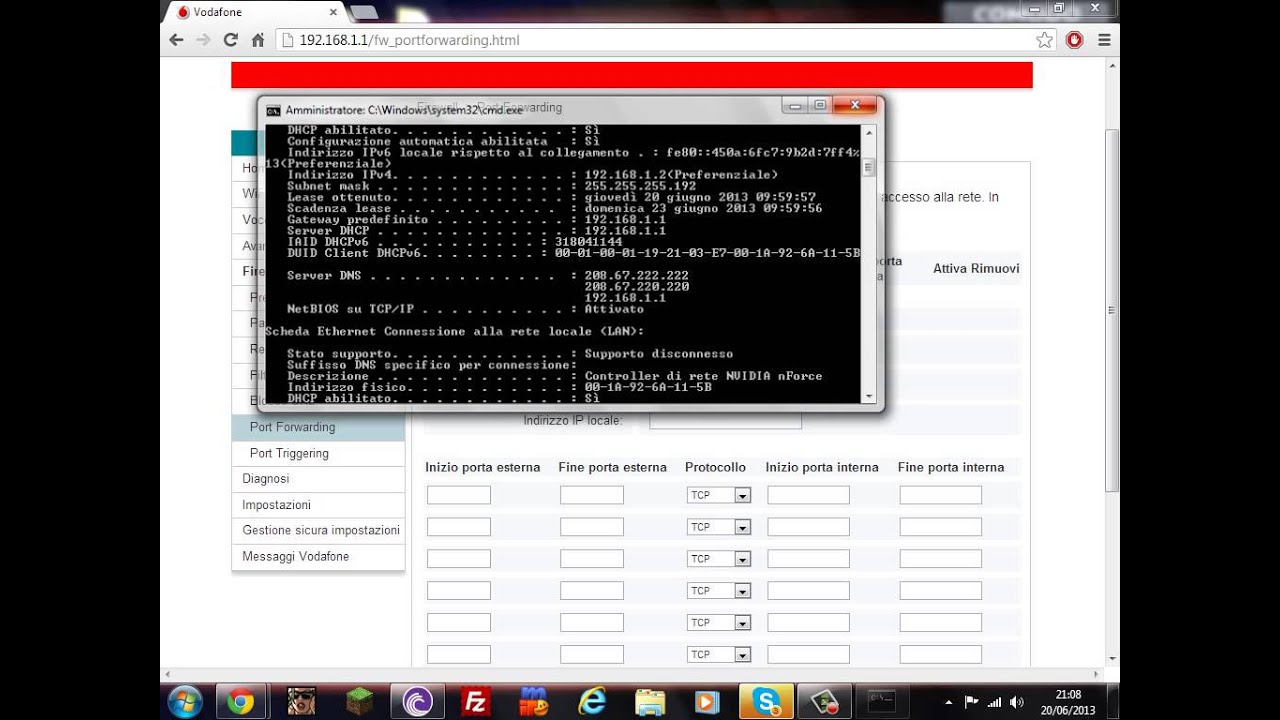
Task: Open Port Forwarding in the sidebar
Action: (318, 427)
